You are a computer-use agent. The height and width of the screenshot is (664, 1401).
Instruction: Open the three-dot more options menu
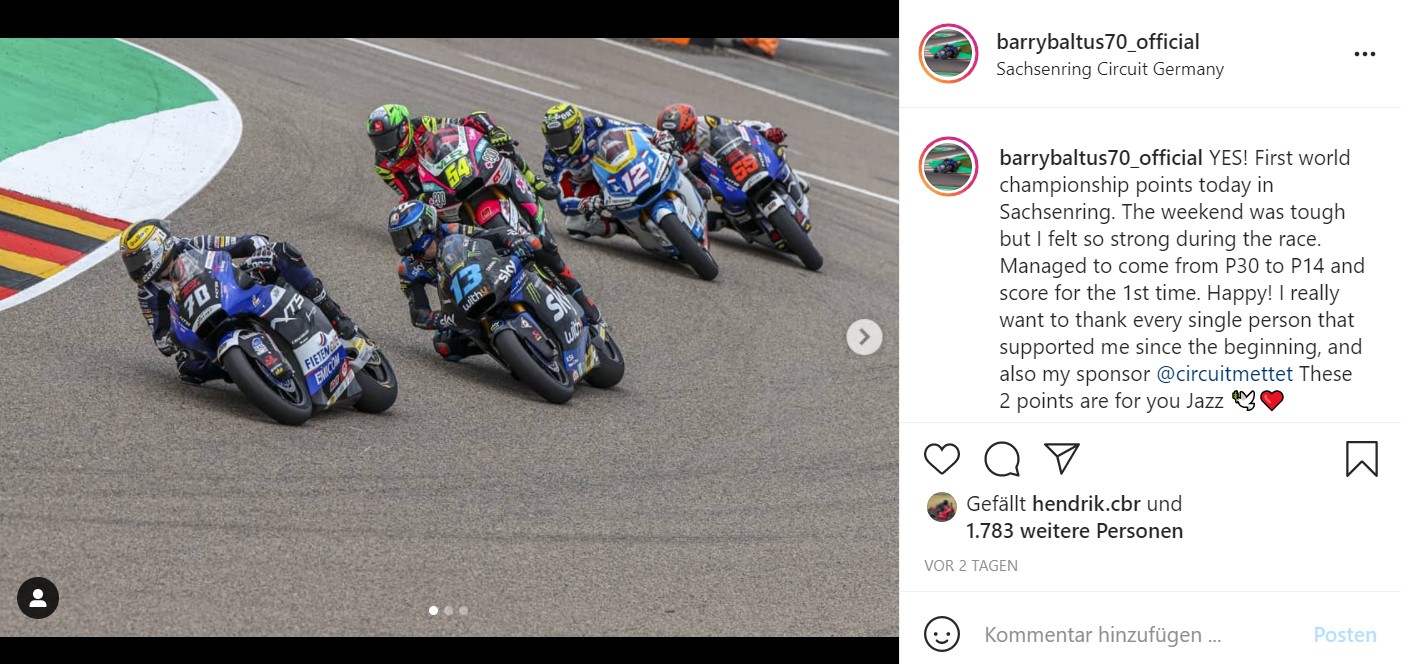coord(1365,54)
